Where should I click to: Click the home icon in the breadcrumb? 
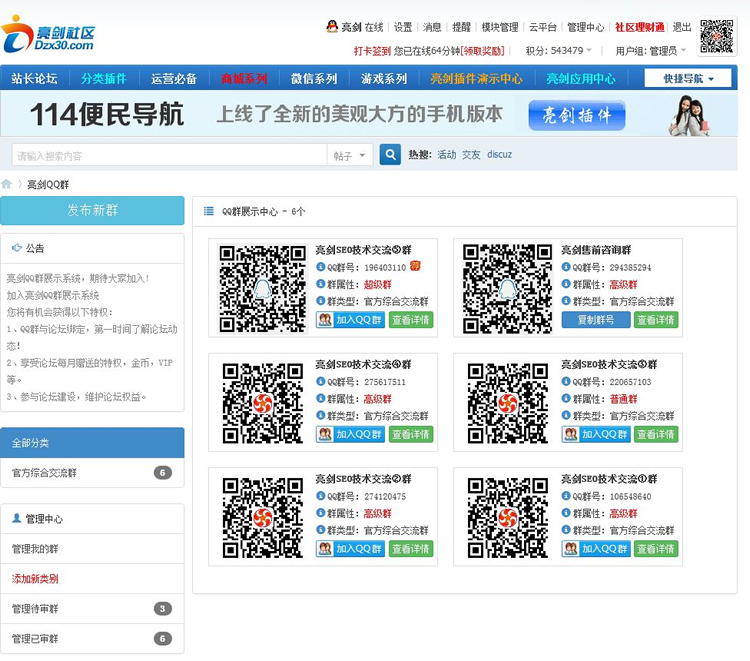(6, 184)
